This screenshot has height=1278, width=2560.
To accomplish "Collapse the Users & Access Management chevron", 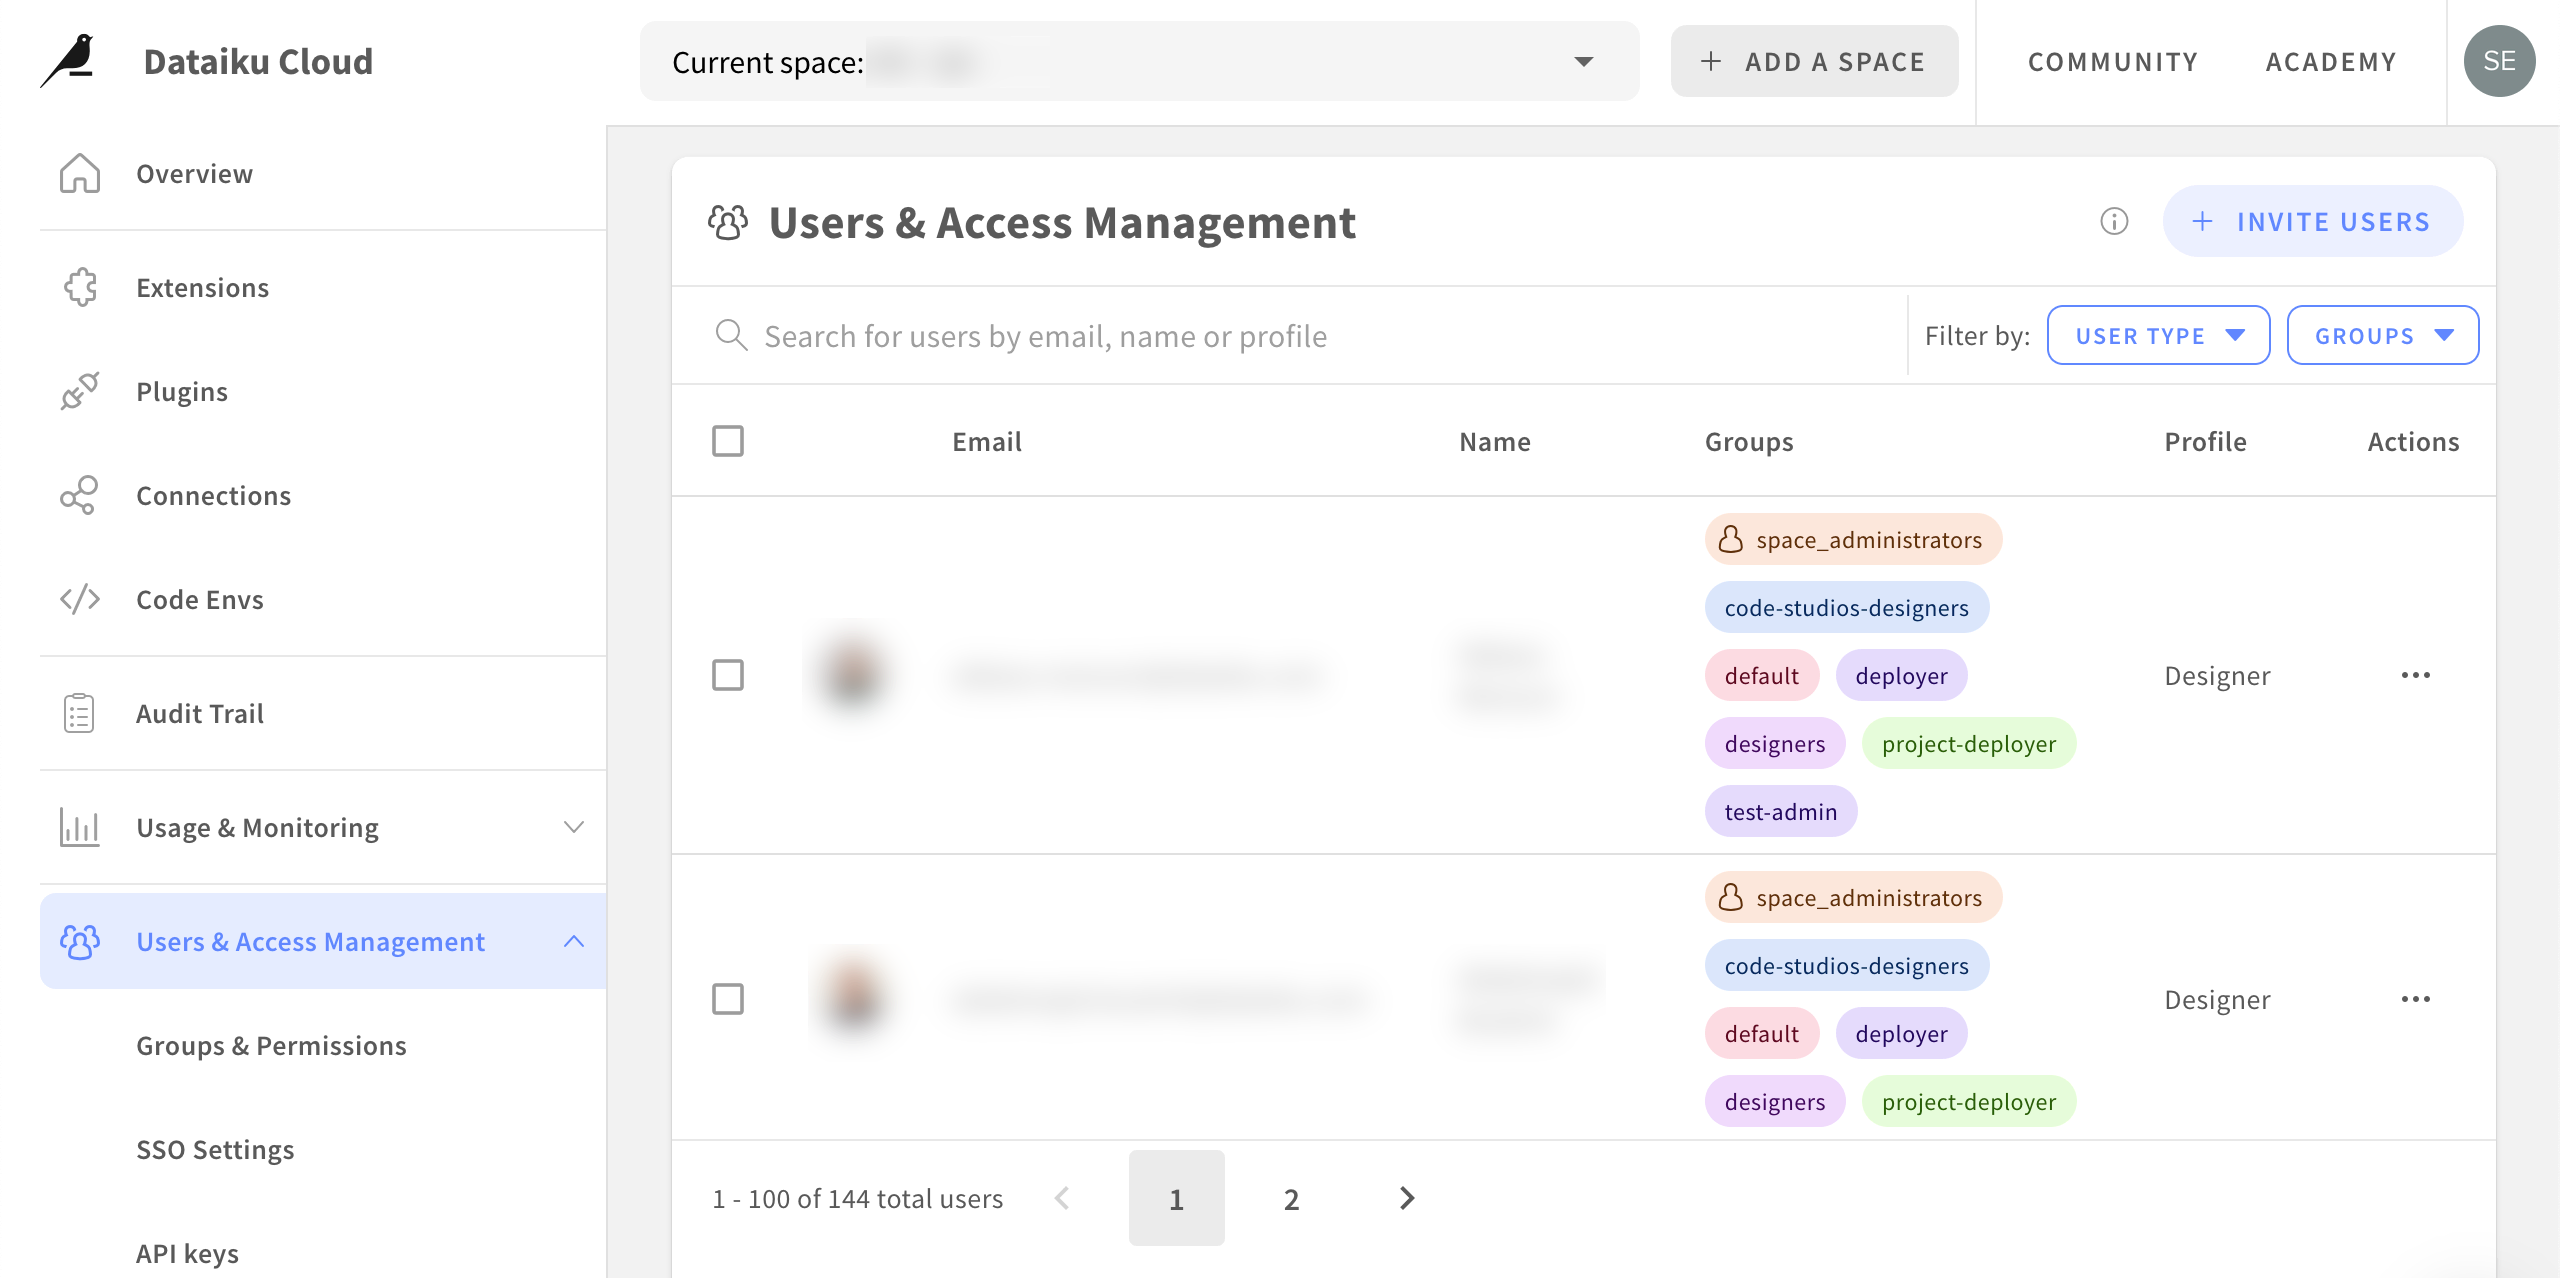I will point(574,941).
